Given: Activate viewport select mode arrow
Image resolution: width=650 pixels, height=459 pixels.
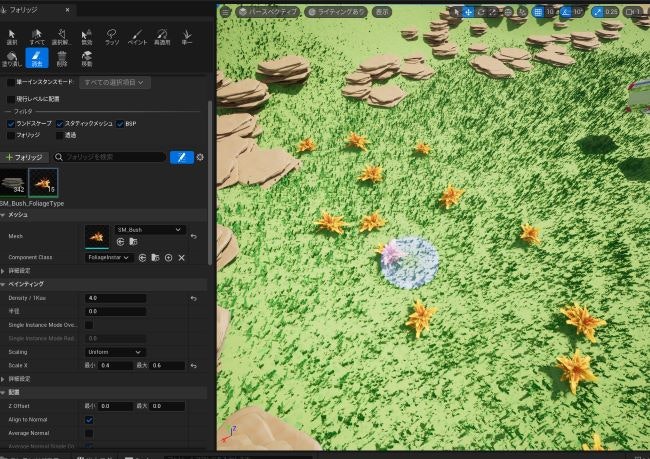Looking at the screenshot, I should (x=456, y=12).
